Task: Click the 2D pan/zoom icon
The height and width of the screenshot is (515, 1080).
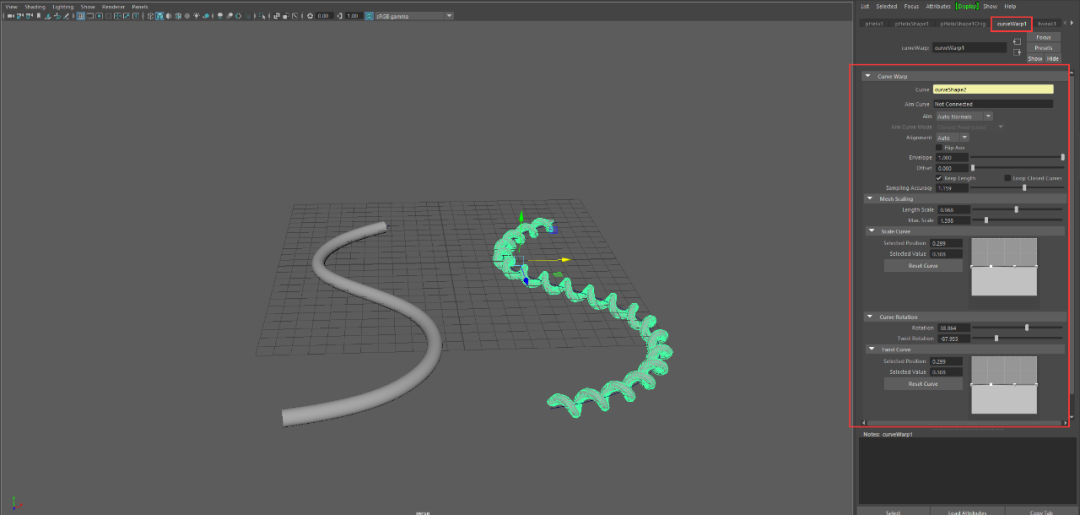Action: (57, 15)
